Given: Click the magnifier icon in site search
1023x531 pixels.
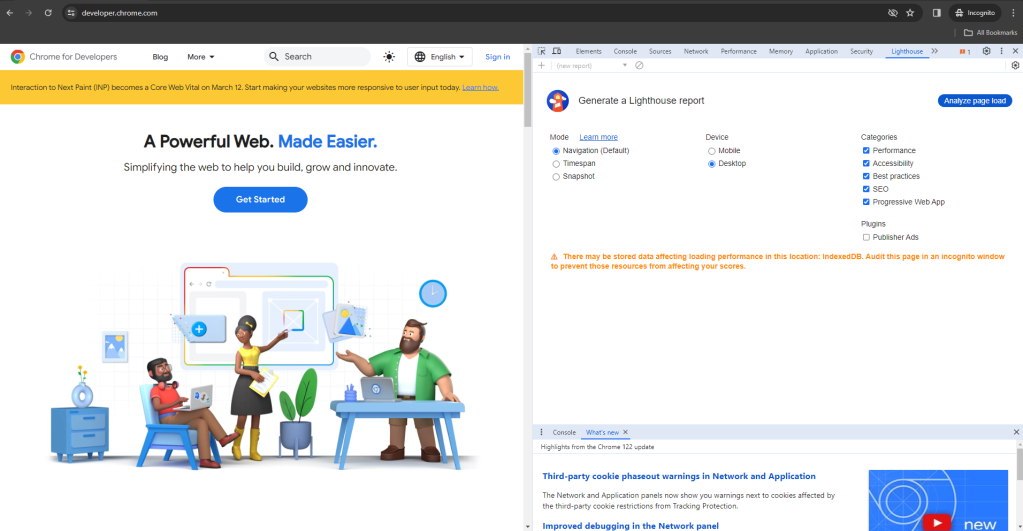Looking at the screenshot, I should (274, 57).
